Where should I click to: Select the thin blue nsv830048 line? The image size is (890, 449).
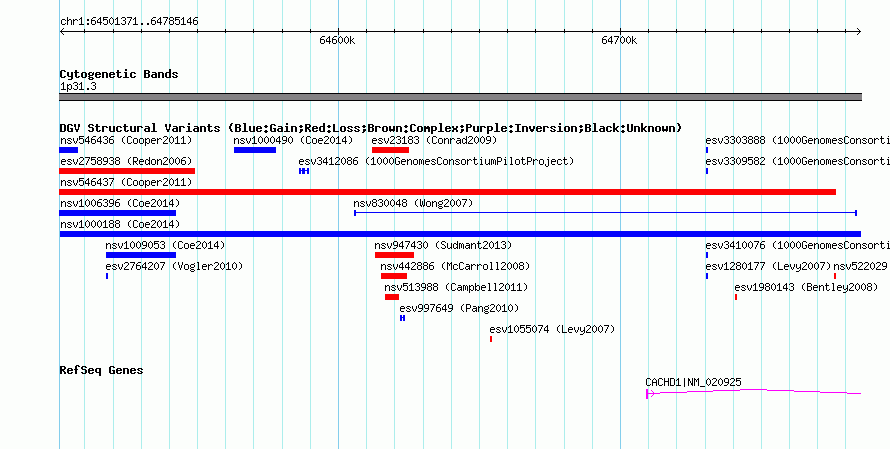(606, 213)
